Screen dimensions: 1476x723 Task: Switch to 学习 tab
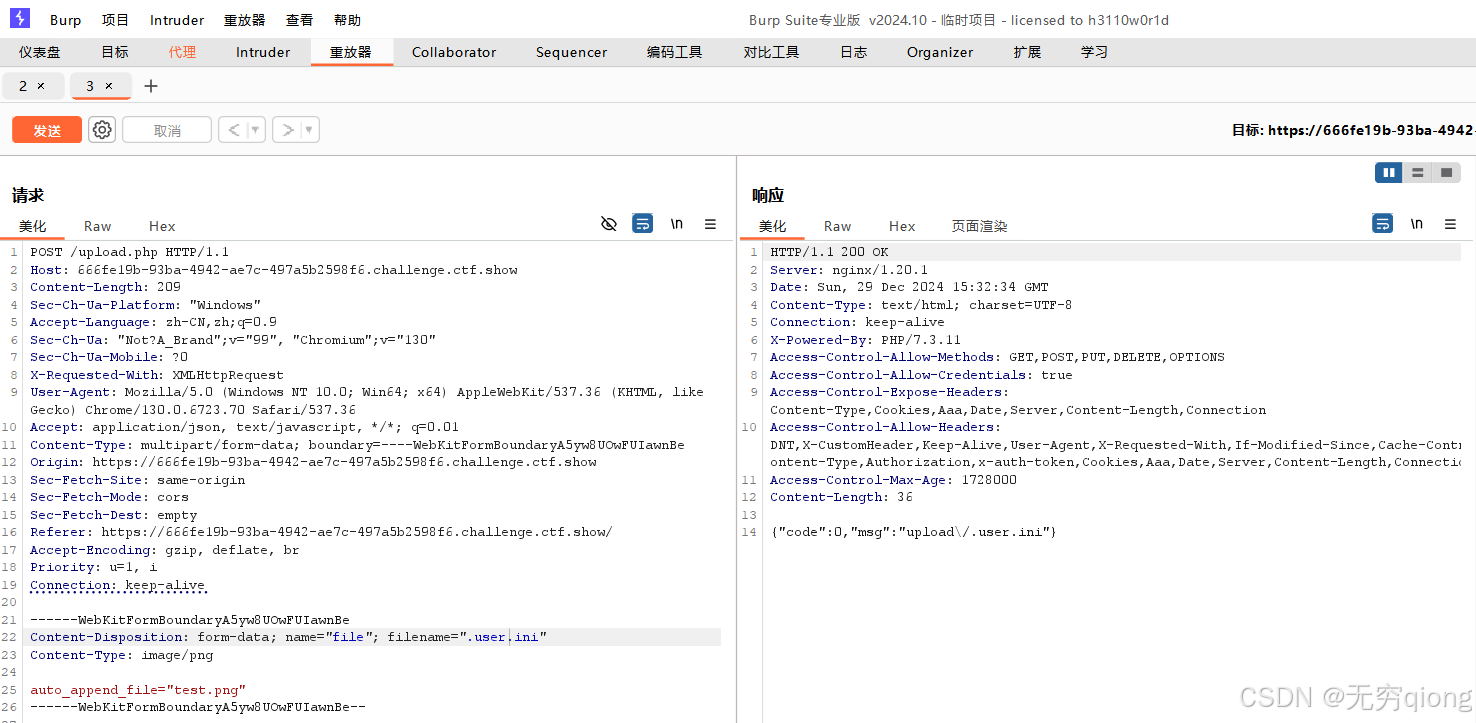[x=1094, y=52]
